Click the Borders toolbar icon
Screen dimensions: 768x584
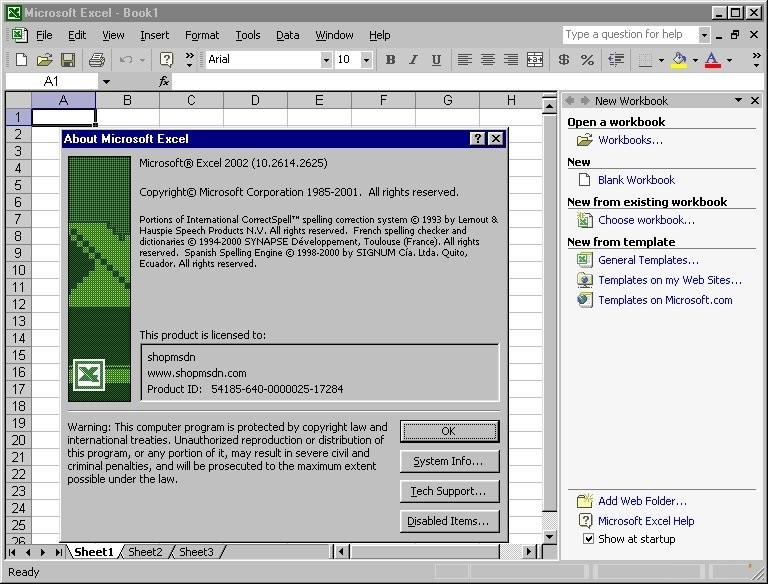click(646, 60)
